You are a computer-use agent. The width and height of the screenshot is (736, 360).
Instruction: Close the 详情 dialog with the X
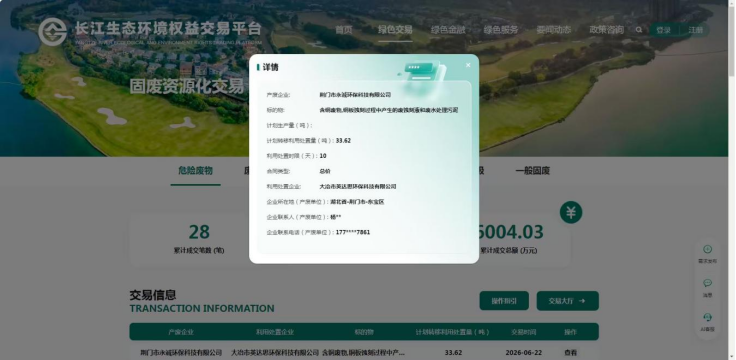click(468, 65)
